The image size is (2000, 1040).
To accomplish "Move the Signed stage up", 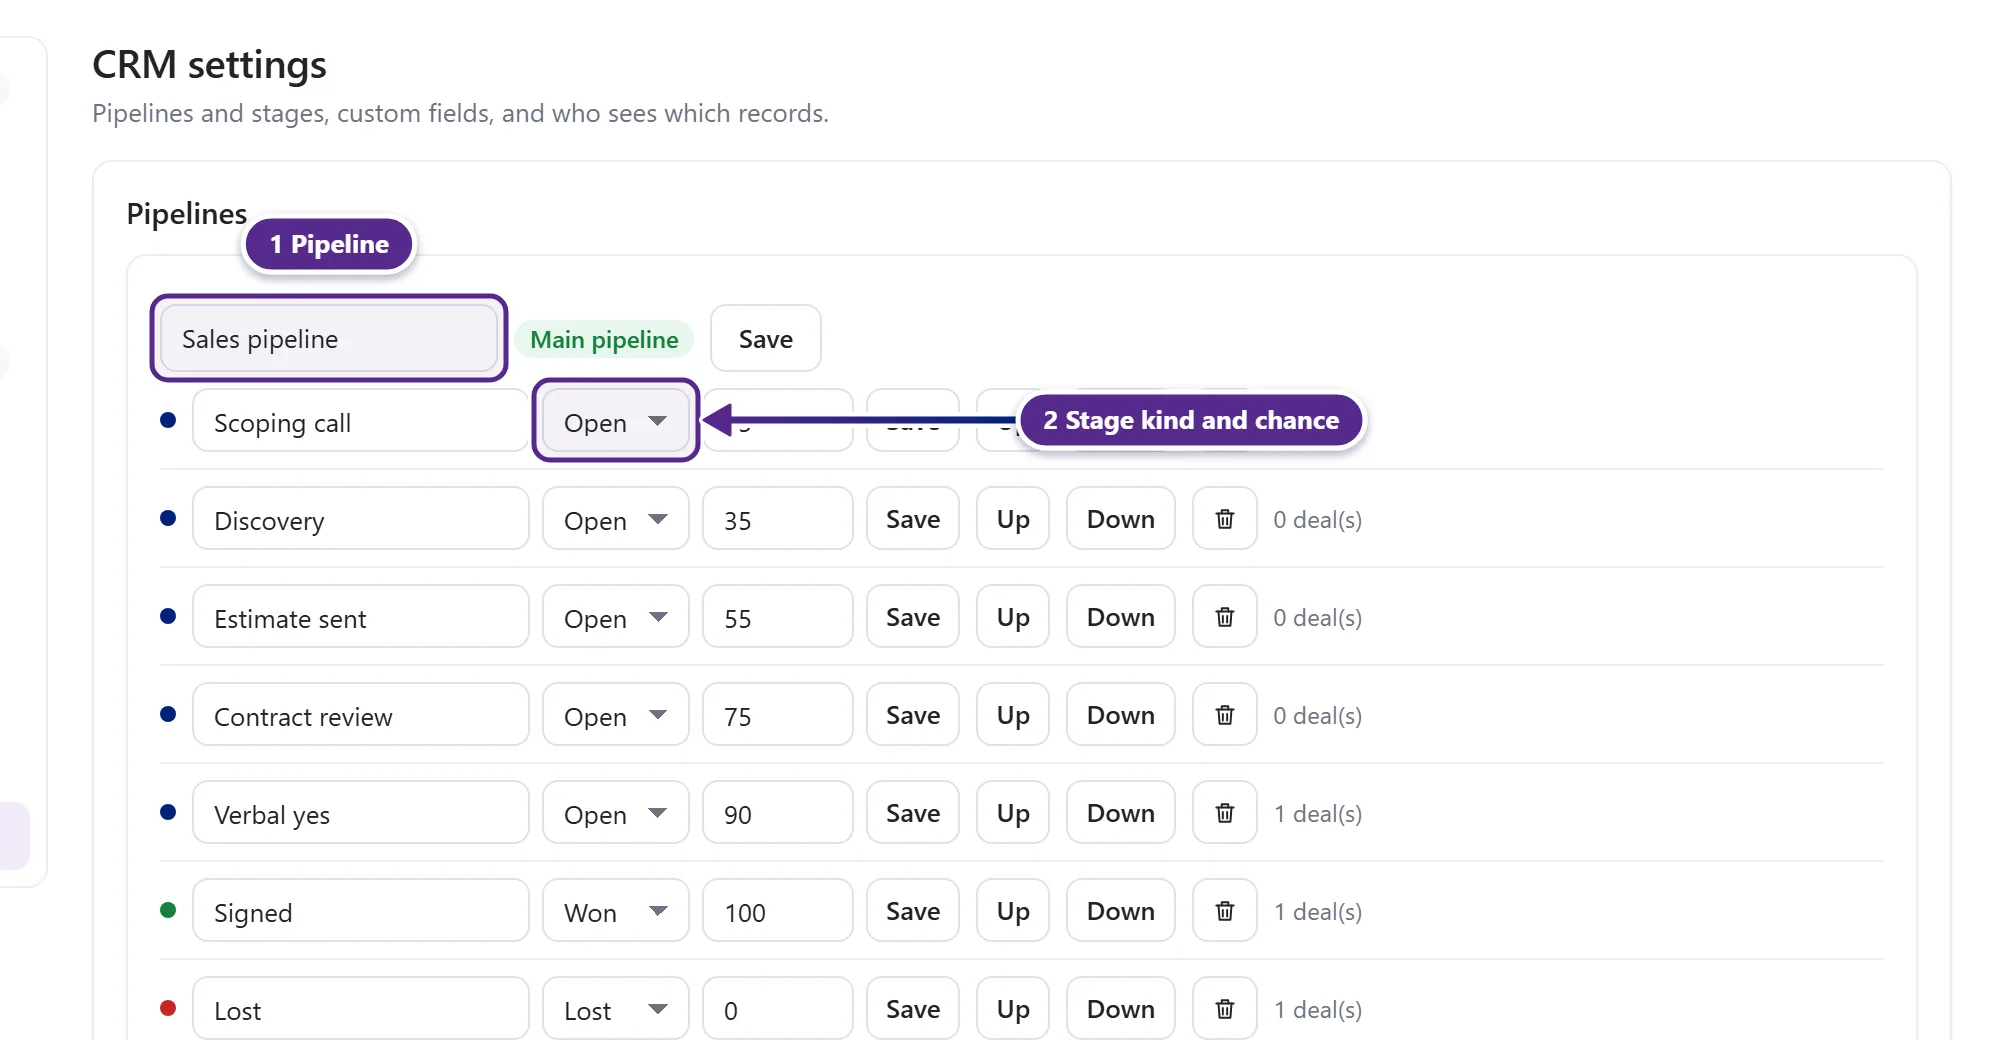I will pos(1012,911).
